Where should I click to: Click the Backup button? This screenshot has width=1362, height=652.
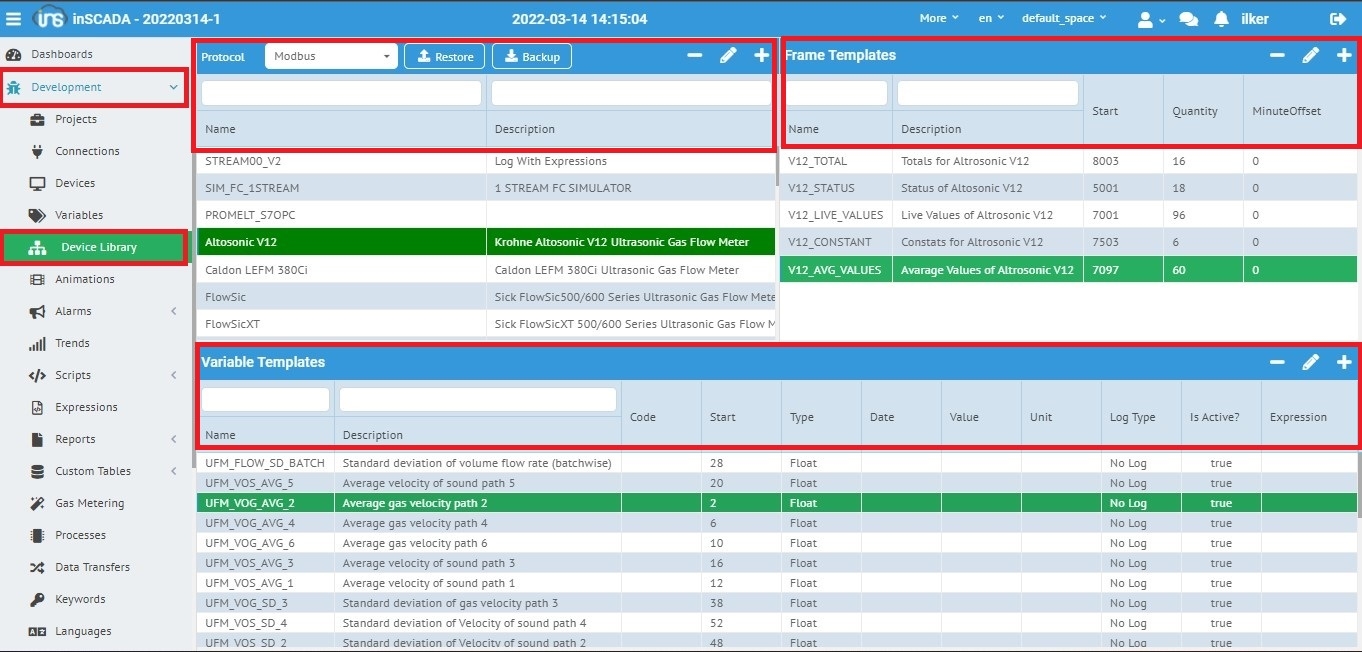point(531,57)
